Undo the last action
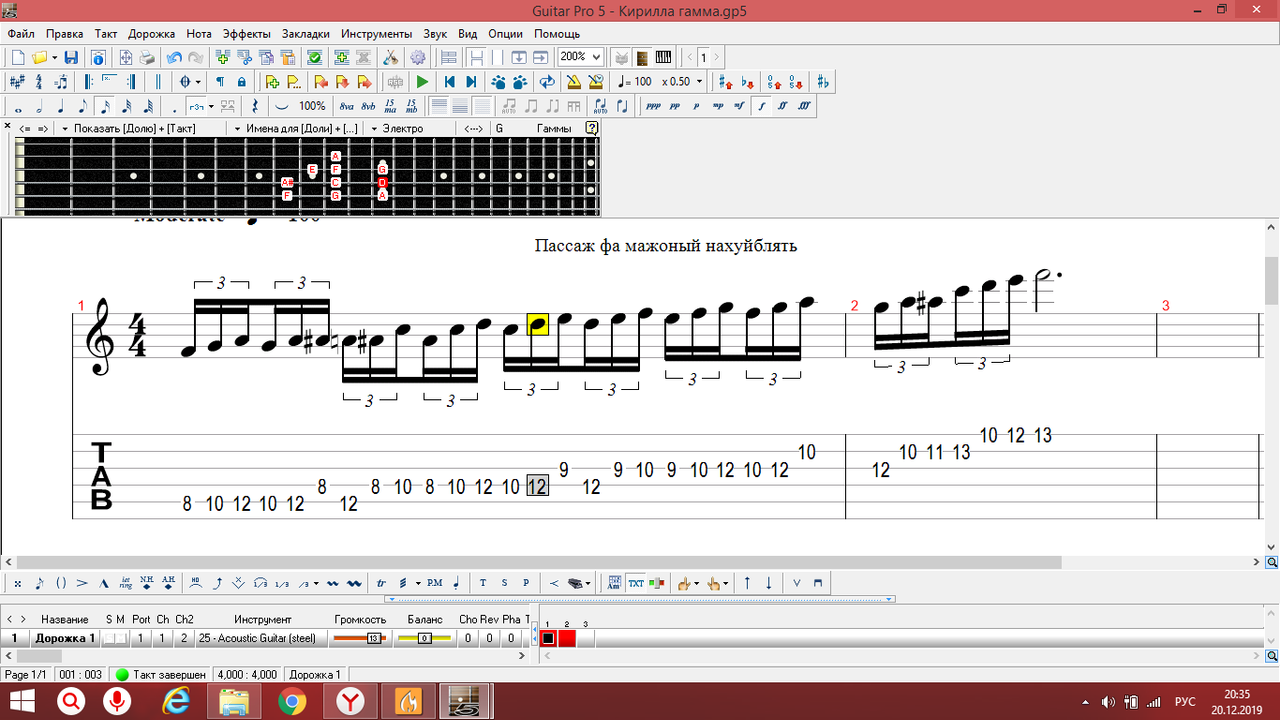The width and height of the screenshot is (1280, 720). (x=174, y=57)
